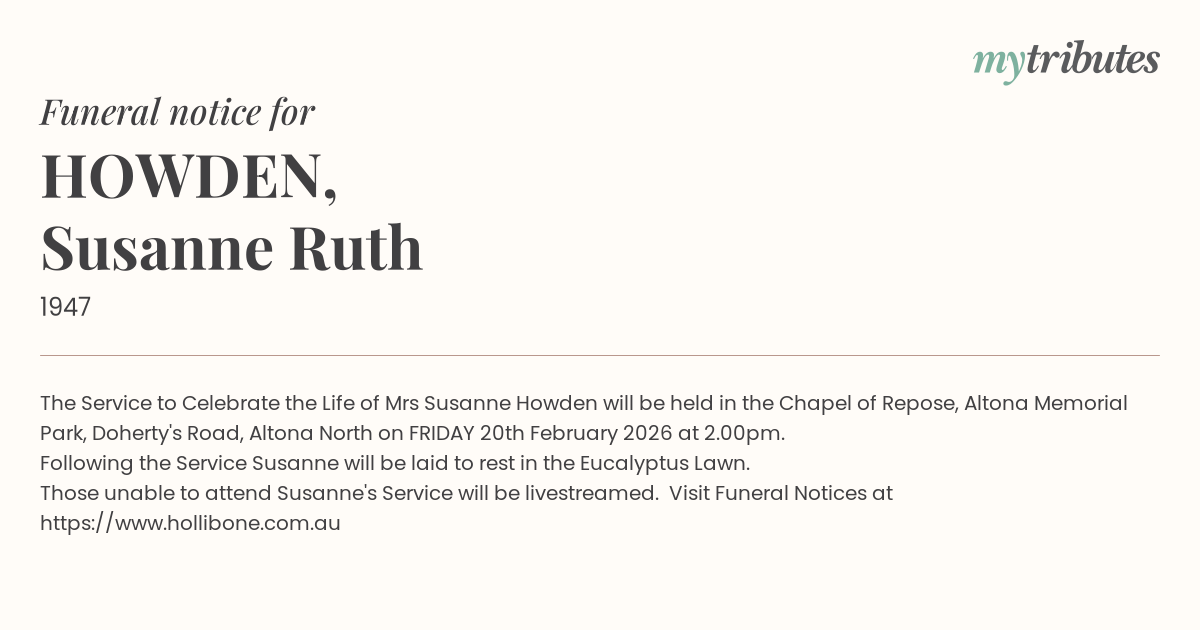The image size is (1200, 630).
Task: Click 'tributes' part of the logo
Action: point(1092,59)
